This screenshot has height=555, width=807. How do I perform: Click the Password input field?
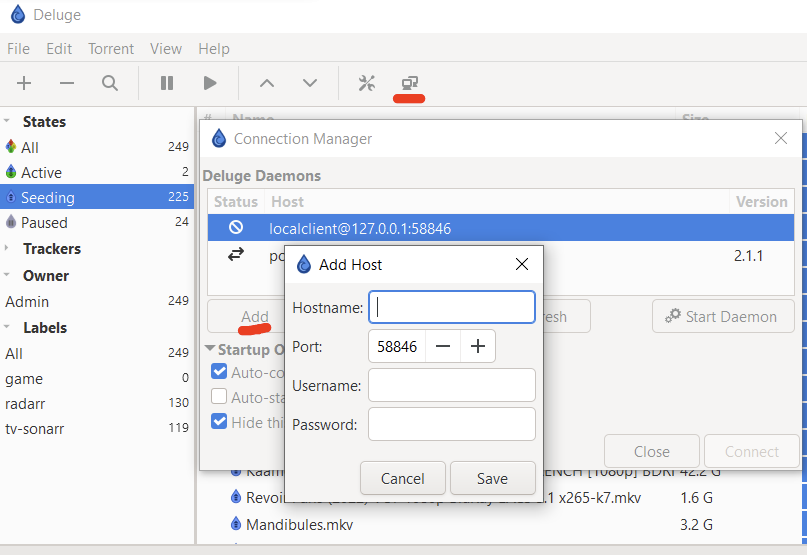pyautogui.click(x=452, y=424)
